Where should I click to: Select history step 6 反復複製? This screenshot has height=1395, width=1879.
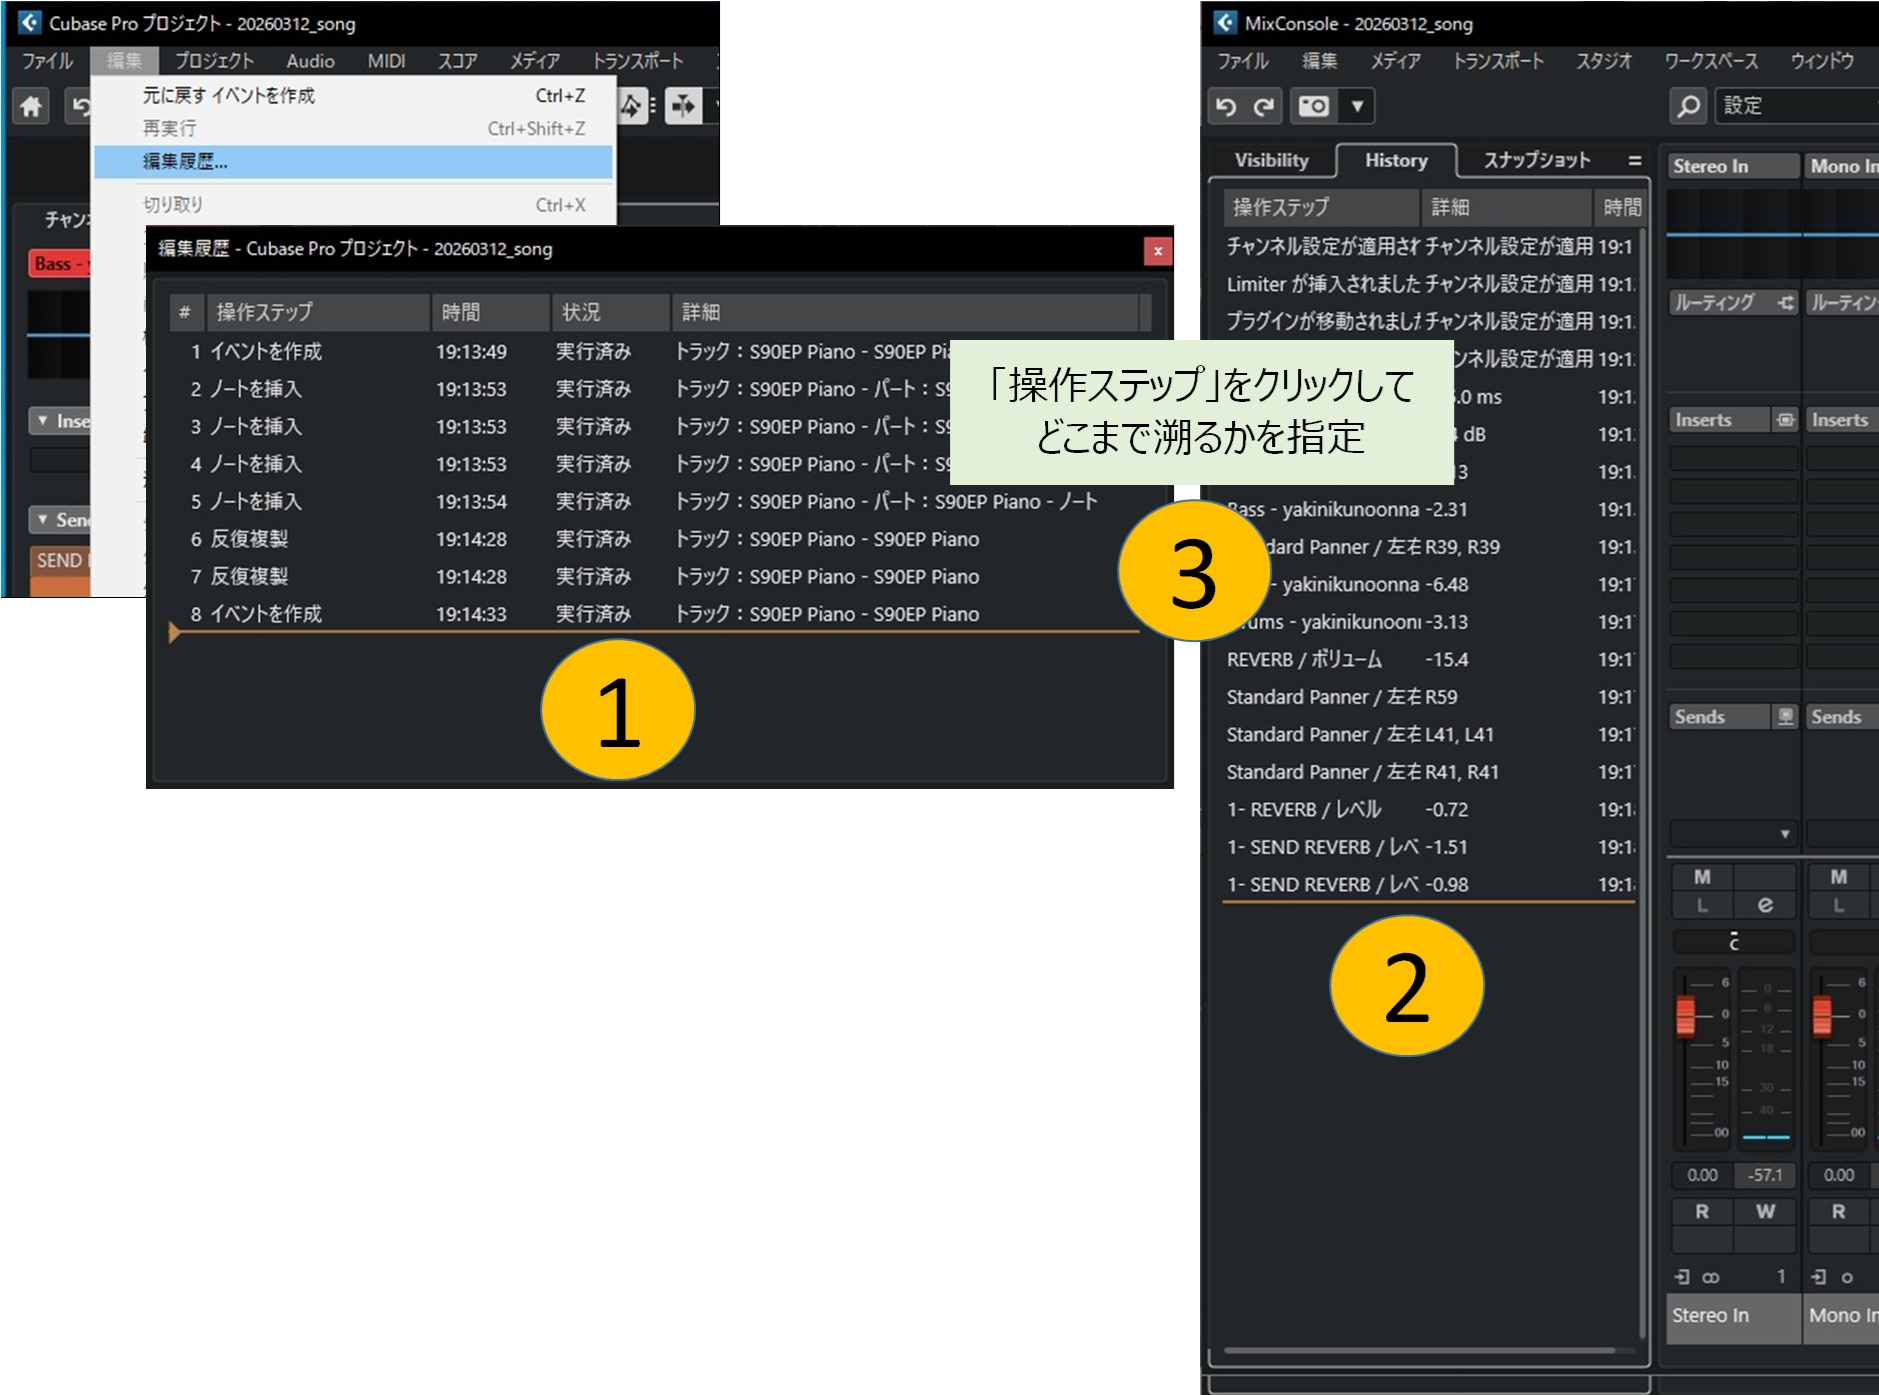[x=250, y=539]
